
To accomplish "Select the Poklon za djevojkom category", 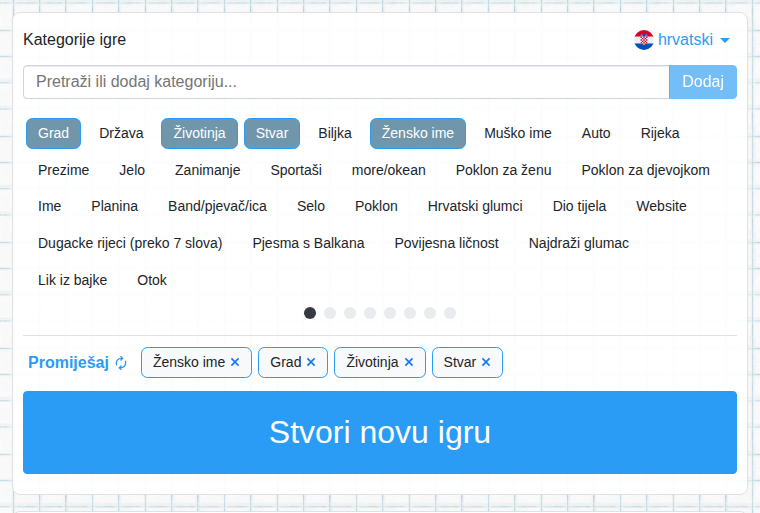I will (645, 170).
